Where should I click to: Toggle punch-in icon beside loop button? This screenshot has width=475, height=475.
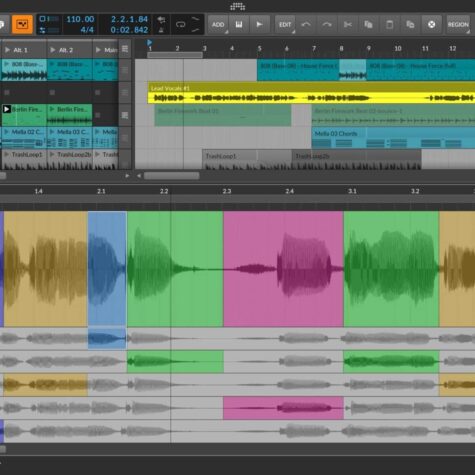(x=196, y=19)
